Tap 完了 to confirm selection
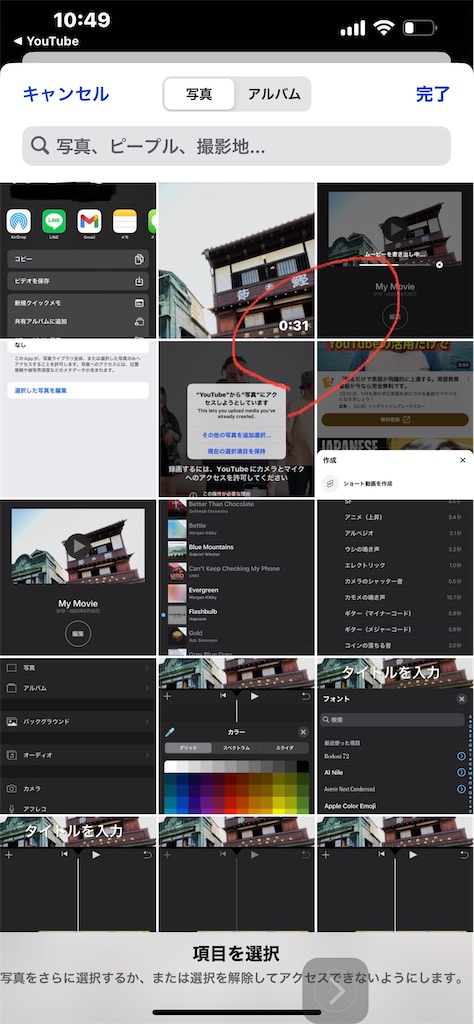Image resolution: width=474 pixels, height=1024 pixels. (433, 94)
